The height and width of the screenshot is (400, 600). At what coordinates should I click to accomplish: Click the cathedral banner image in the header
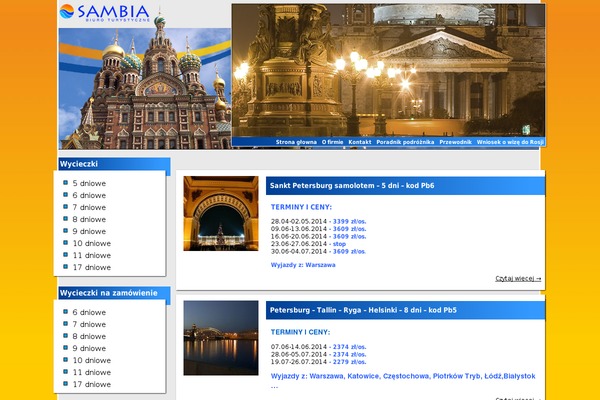coord(145,88)
